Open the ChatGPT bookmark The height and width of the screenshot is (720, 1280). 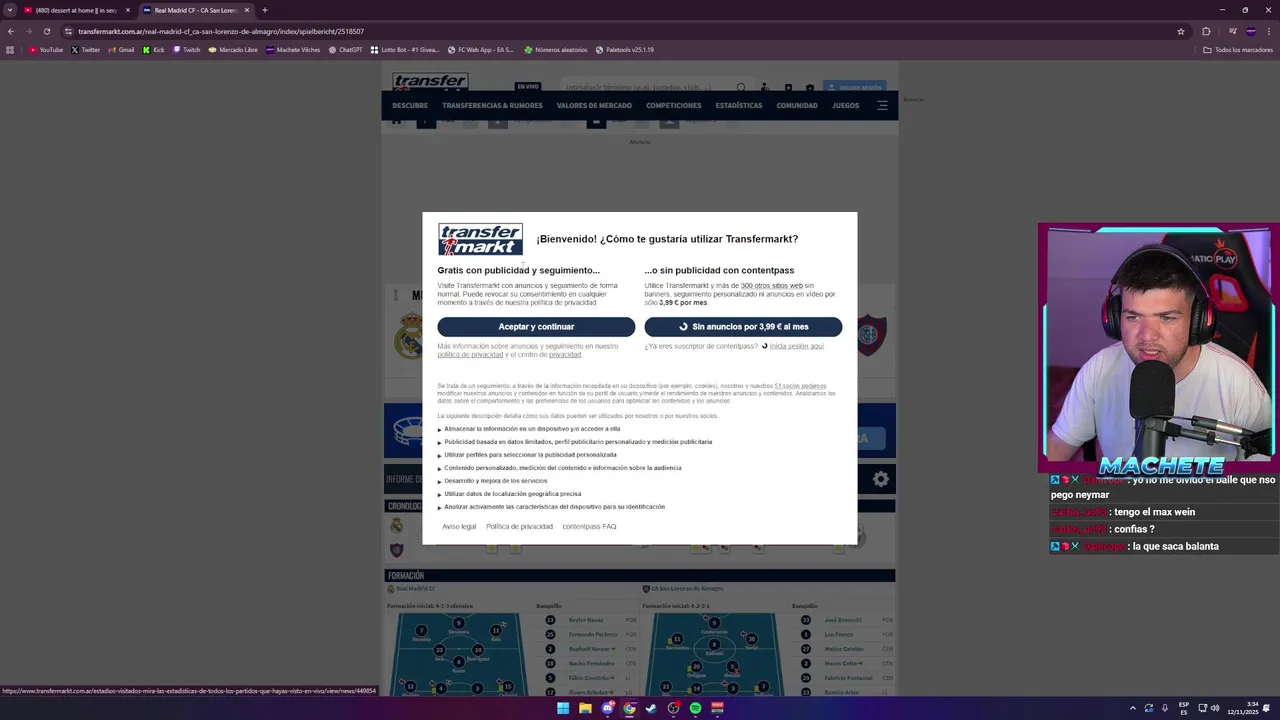click(x=346, y=49)
